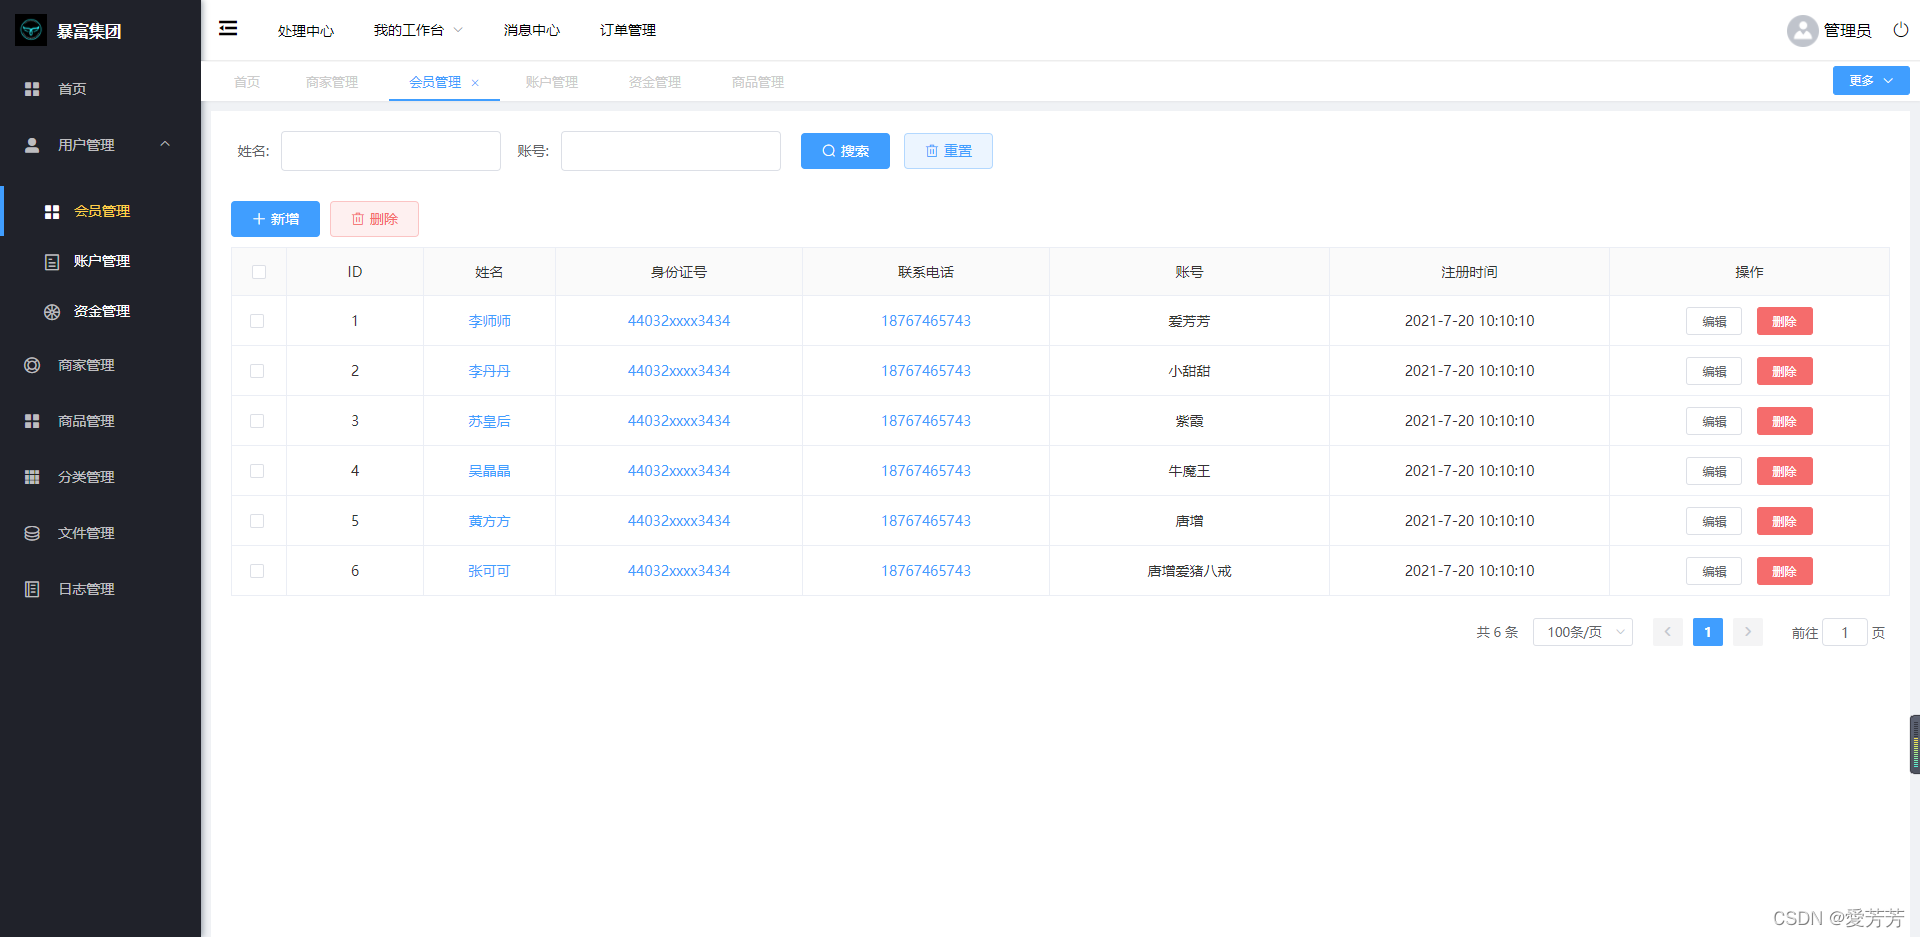Switch to the 账户管理 tab

click(552, 82)
